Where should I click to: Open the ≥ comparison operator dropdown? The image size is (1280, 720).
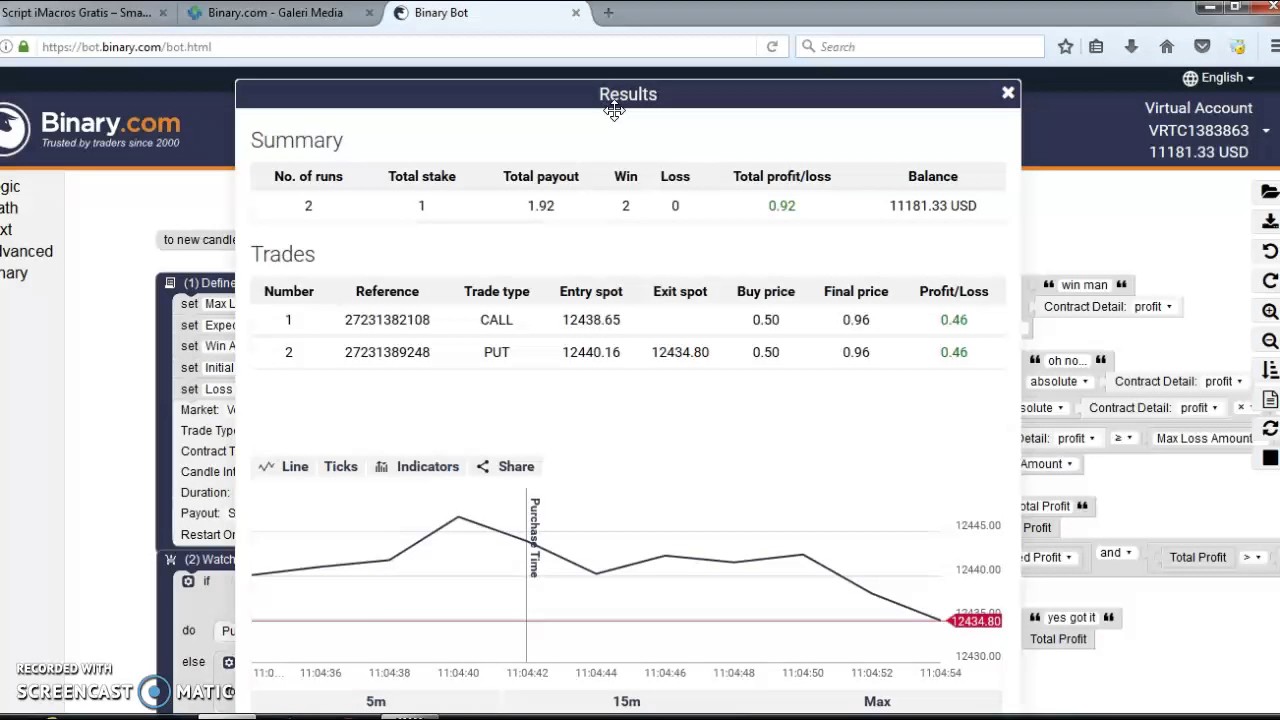tap(1123, 438)
